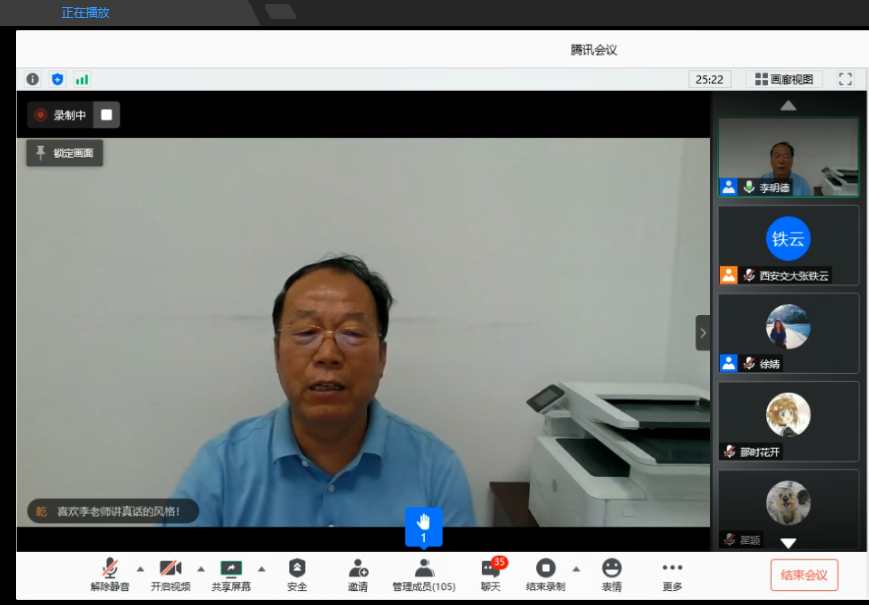
Task: Switch to 画廊视图 gallery view
Action: point(784,79)
